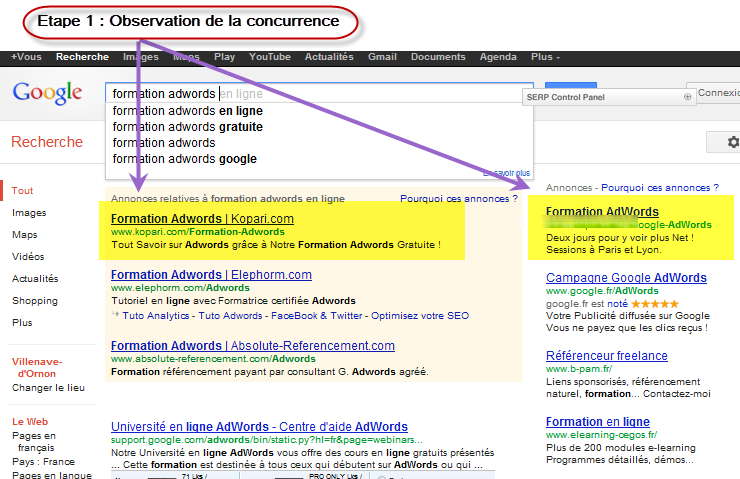Click En savoir plus in suggestions box
740x479 pixels.
(506, 173)
